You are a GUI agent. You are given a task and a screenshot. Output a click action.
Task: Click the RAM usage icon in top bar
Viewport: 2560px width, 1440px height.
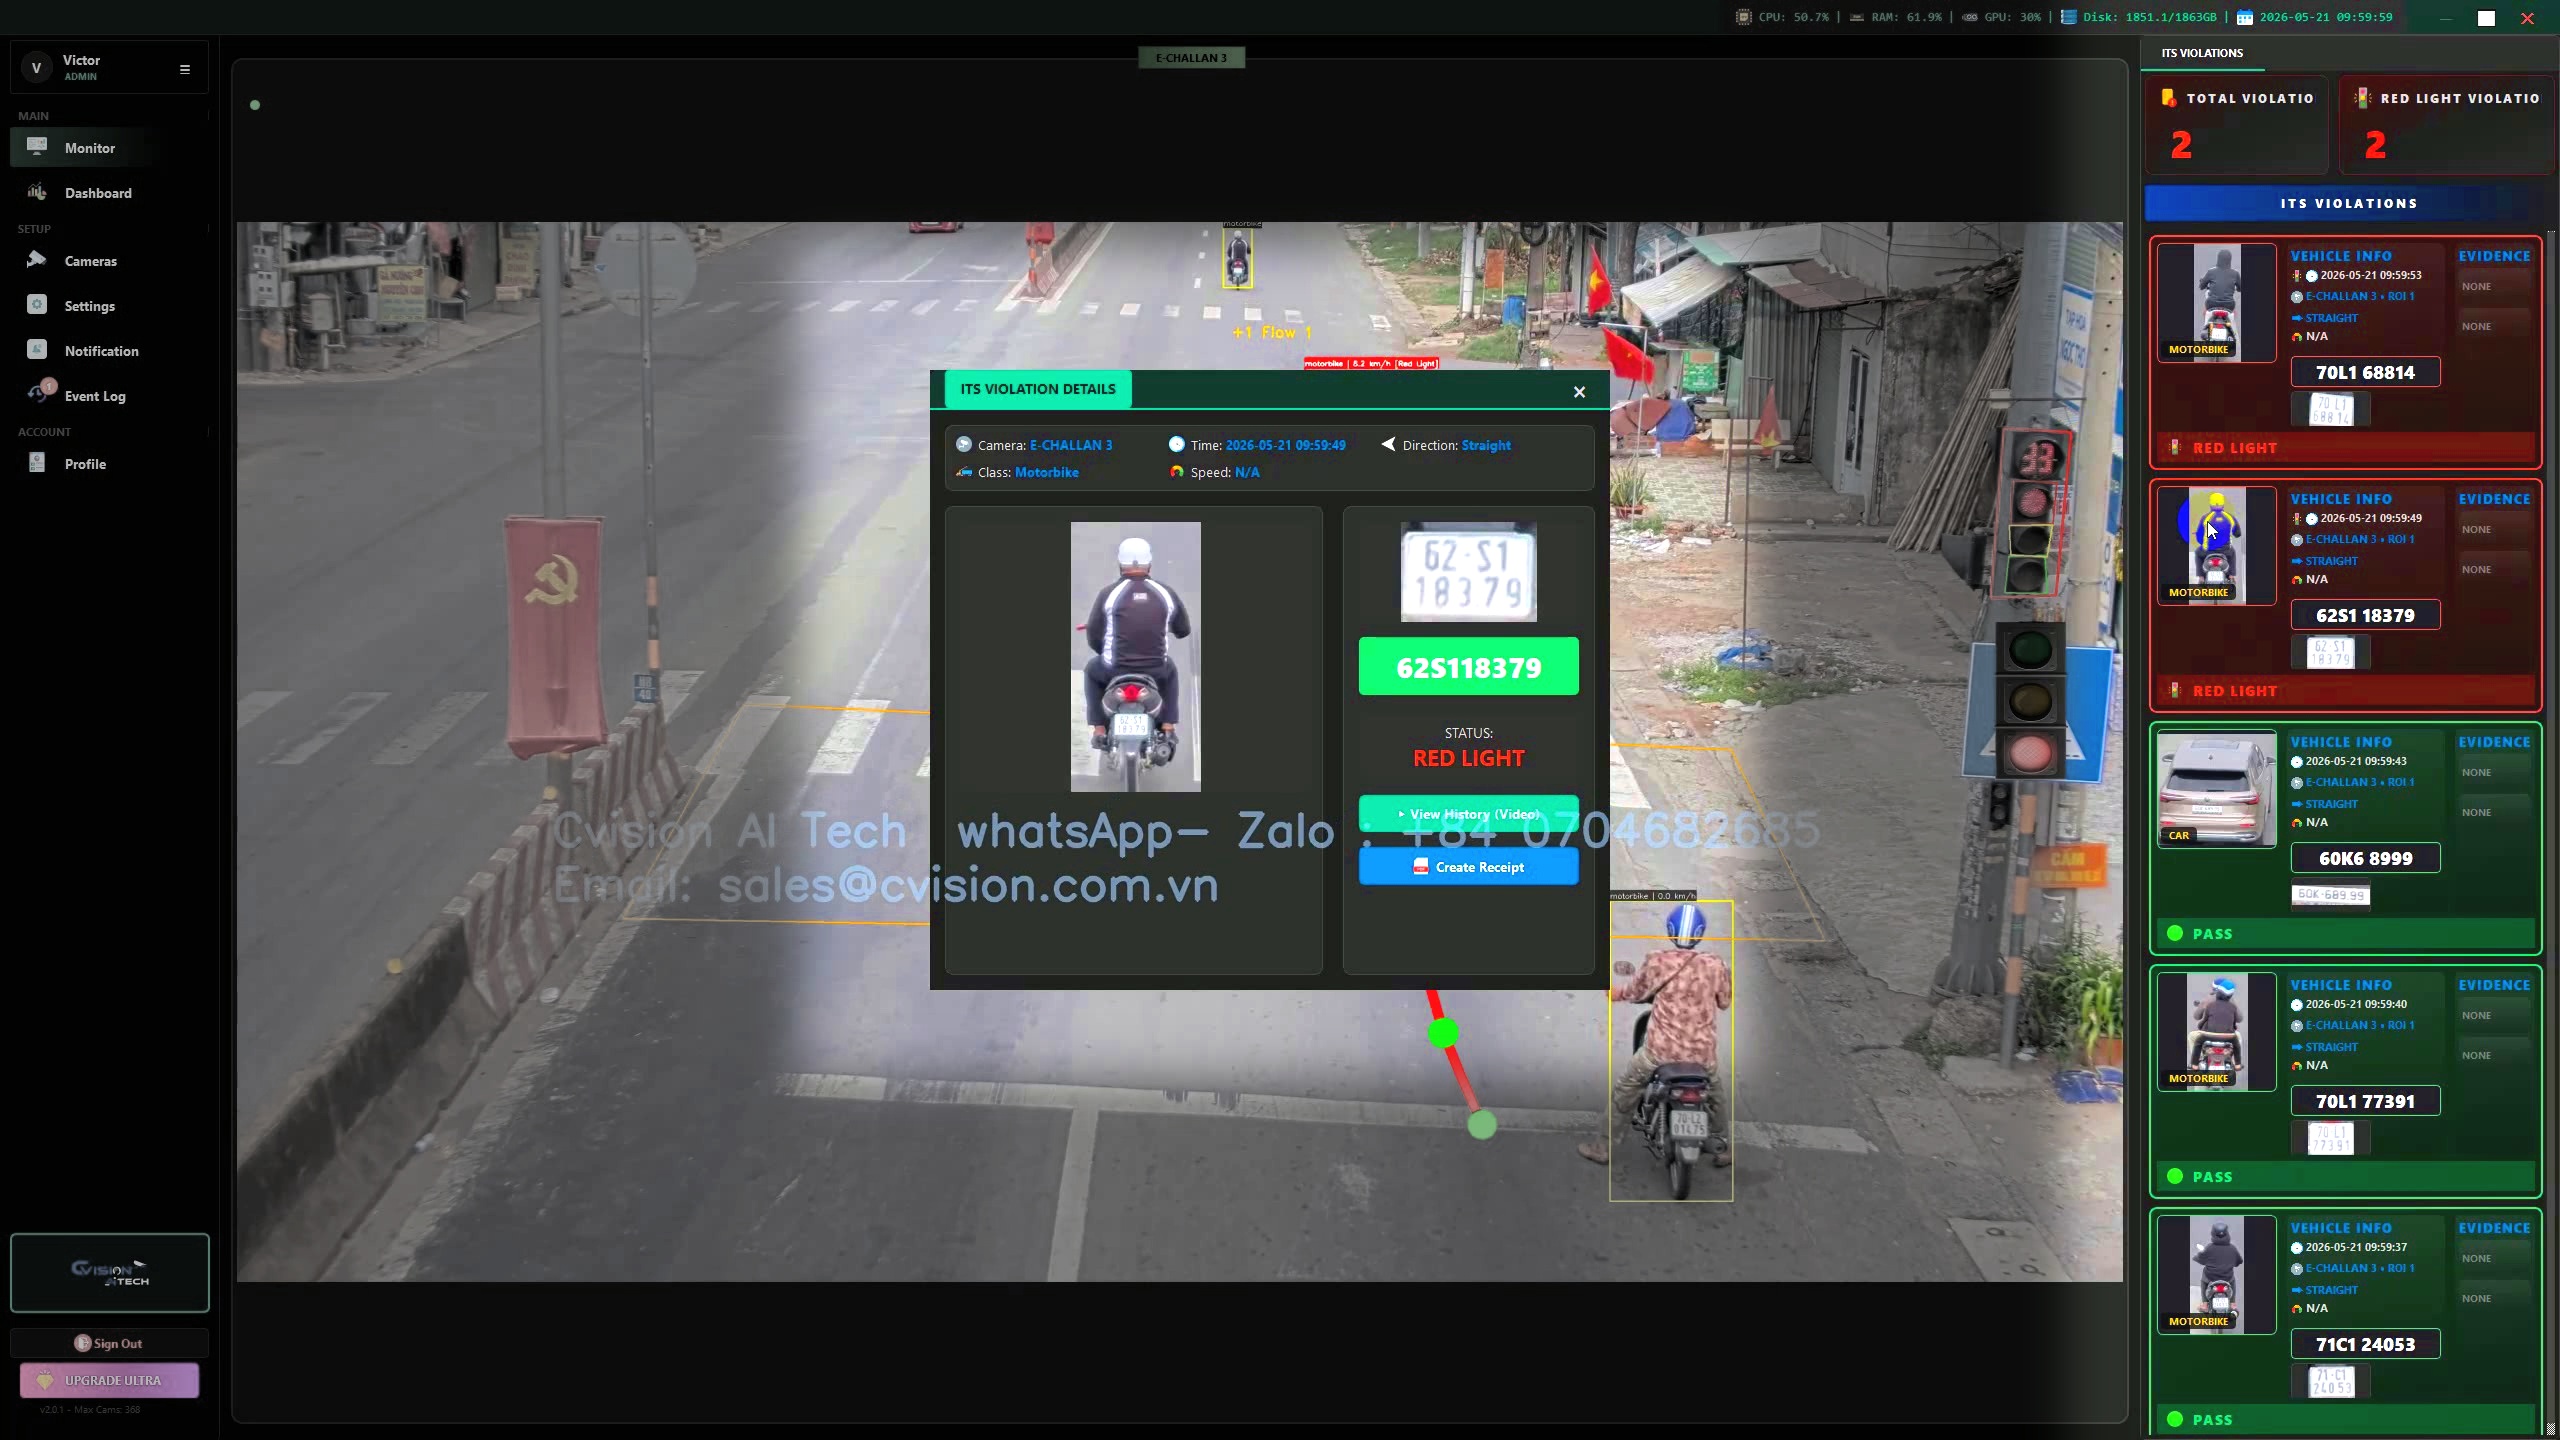click(x=1856, y=17)
